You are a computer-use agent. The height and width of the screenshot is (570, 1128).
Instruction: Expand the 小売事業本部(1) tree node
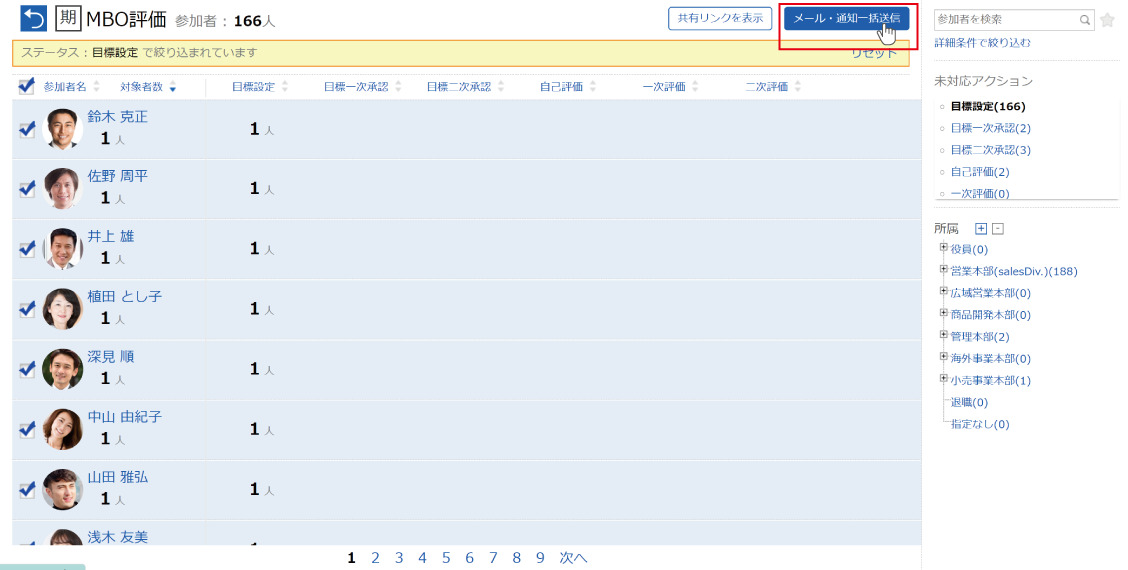(x=944, y=378)
